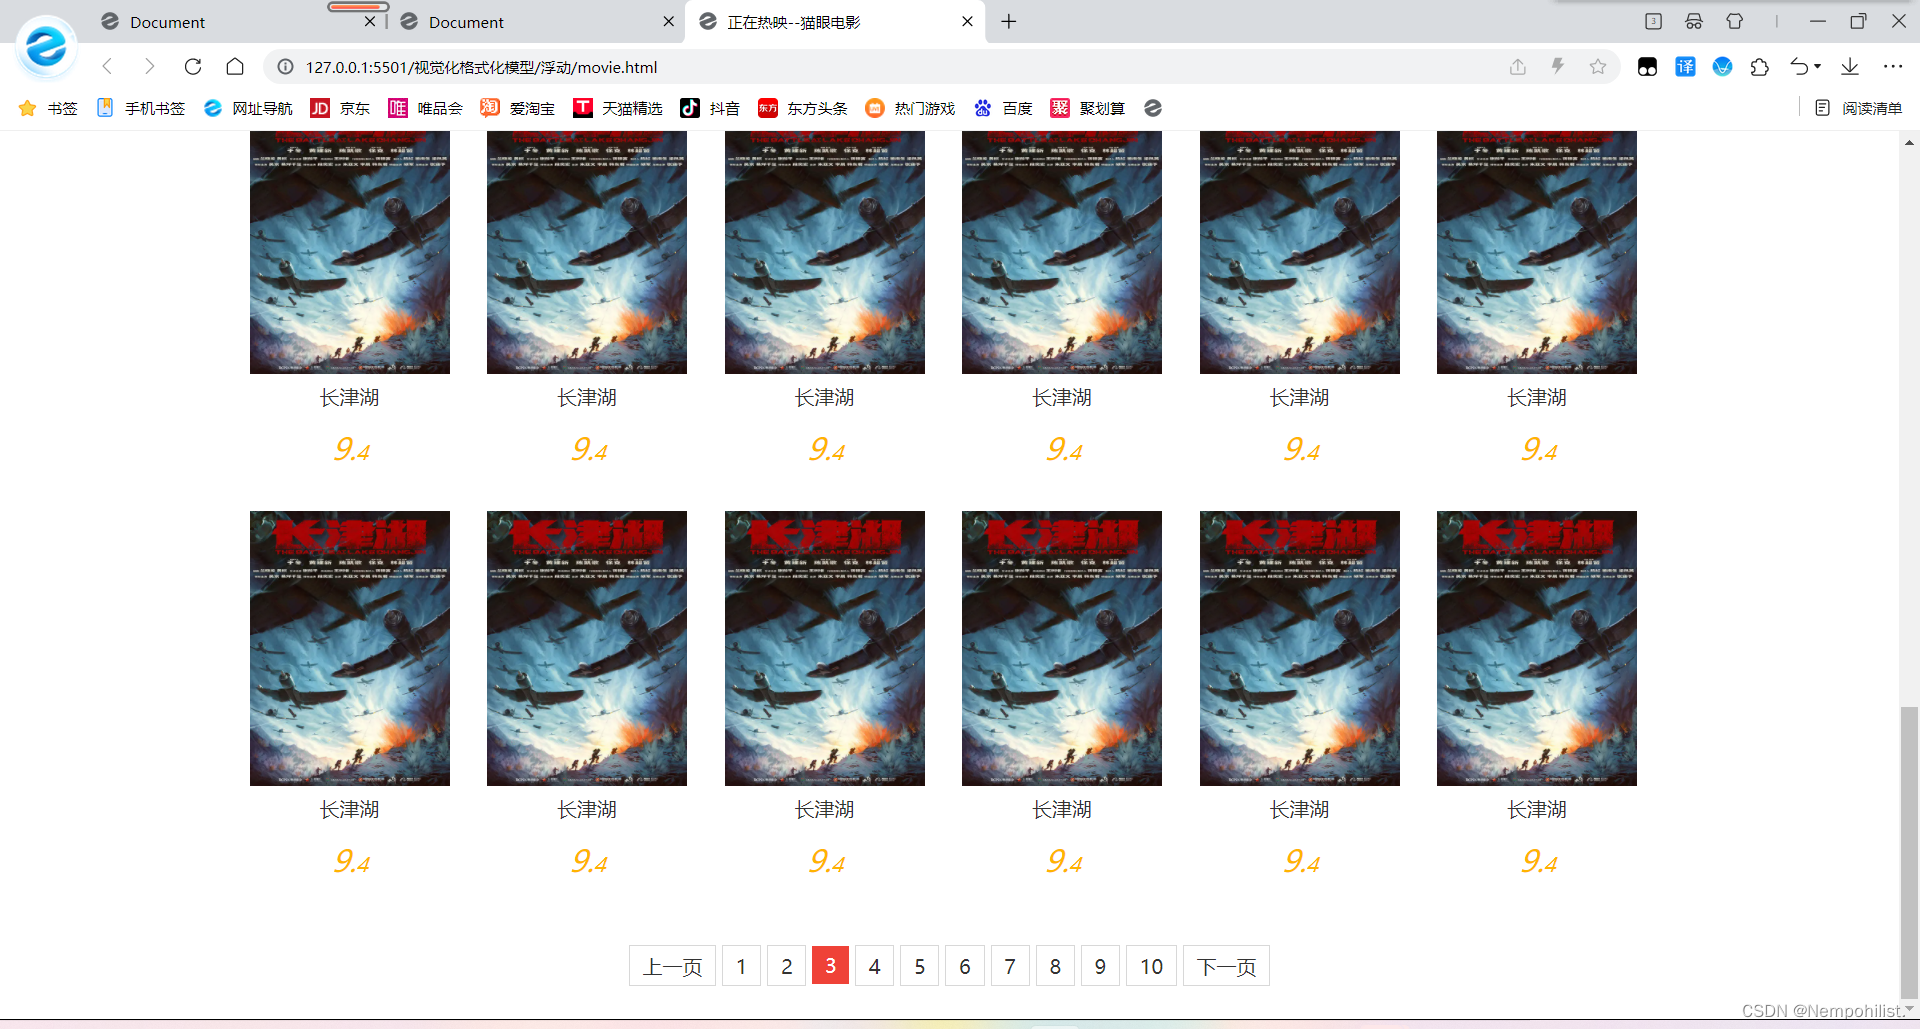Open the extensions puzzle icon
Screen dimensions: 1920x1029
[x=1760, y=67]
